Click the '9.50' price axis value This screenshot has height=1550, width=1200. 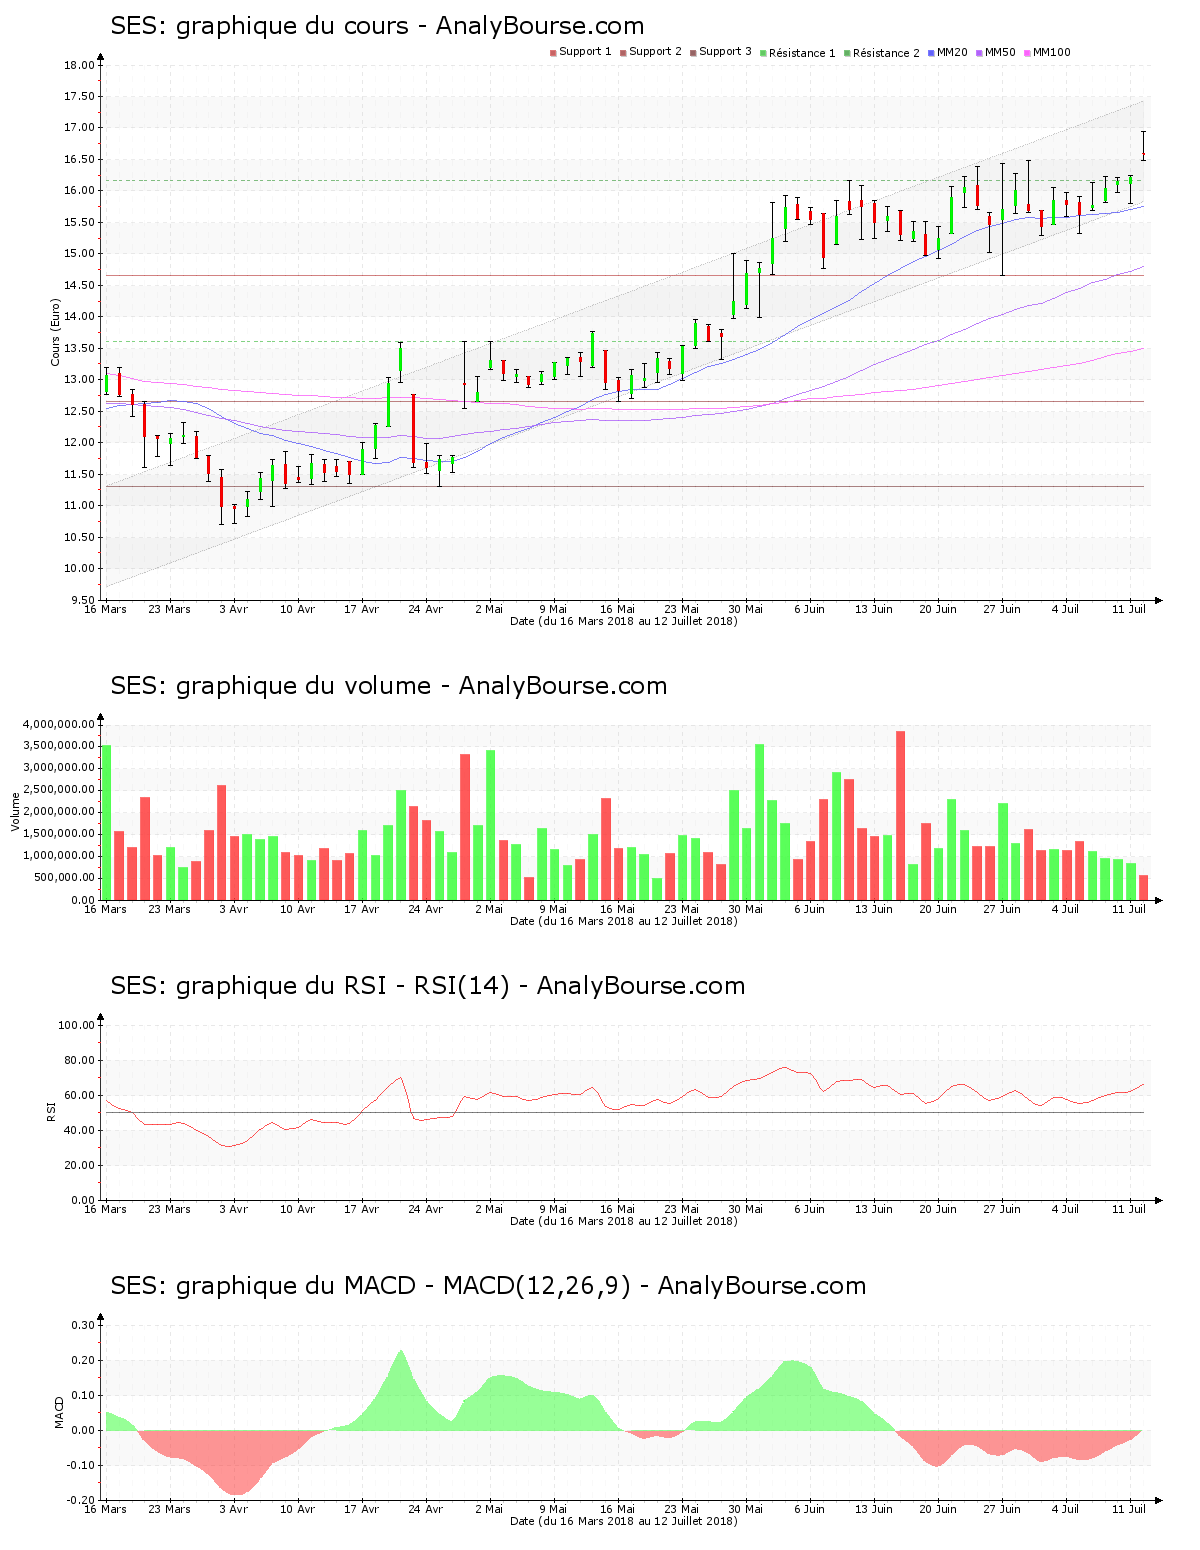(82, 601)
